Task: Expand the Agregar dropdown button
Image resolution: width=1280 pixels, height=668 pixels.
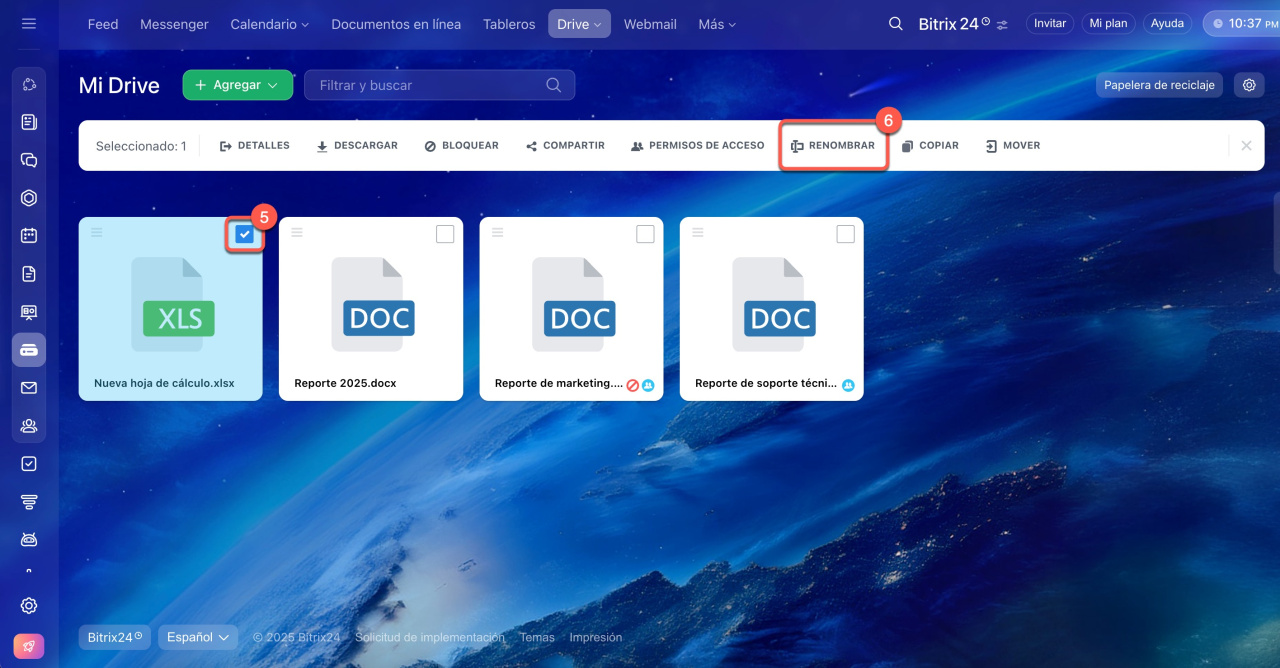Action: [x=237, y=85]
